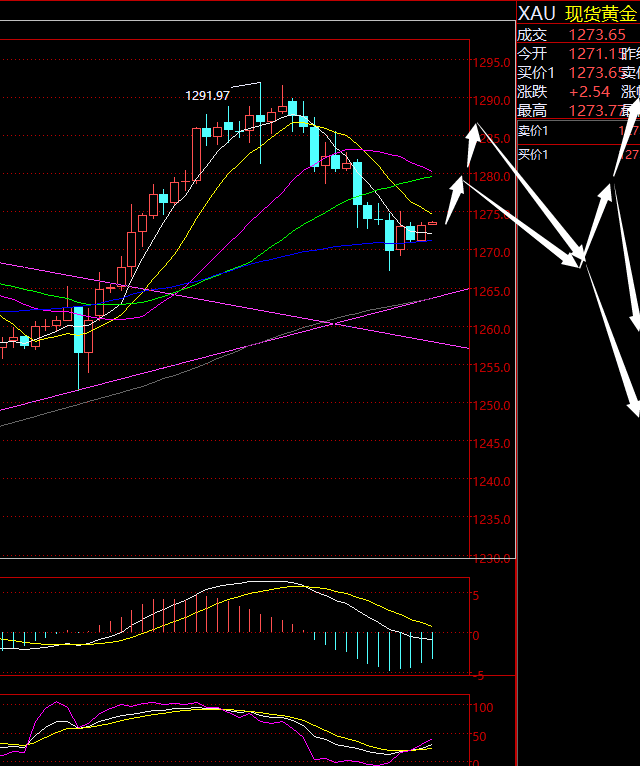Viewport: 640px width, 766px height.
Task: Click the XAU symbol code
Action: pos(536,14)
